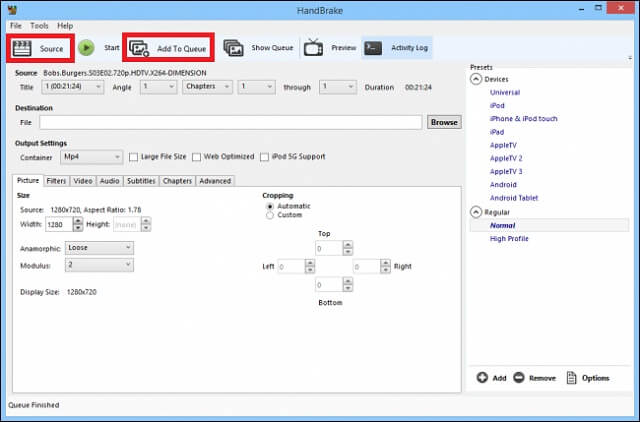Switch to the Video tab

83,181
